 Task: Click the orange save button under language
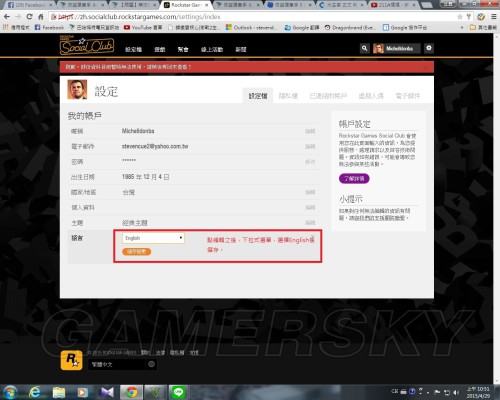137,252
